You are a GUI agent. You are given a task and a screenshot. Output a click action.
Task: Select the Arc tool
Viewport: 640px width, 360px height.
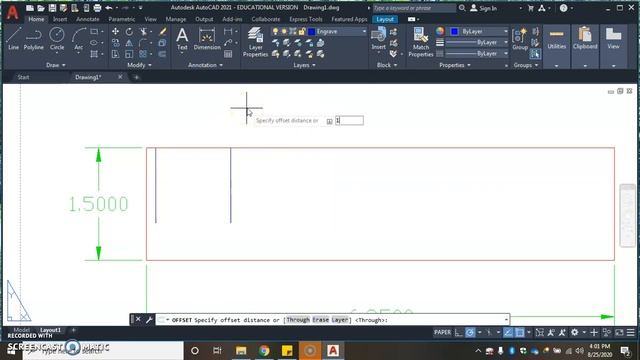(78, 39)
